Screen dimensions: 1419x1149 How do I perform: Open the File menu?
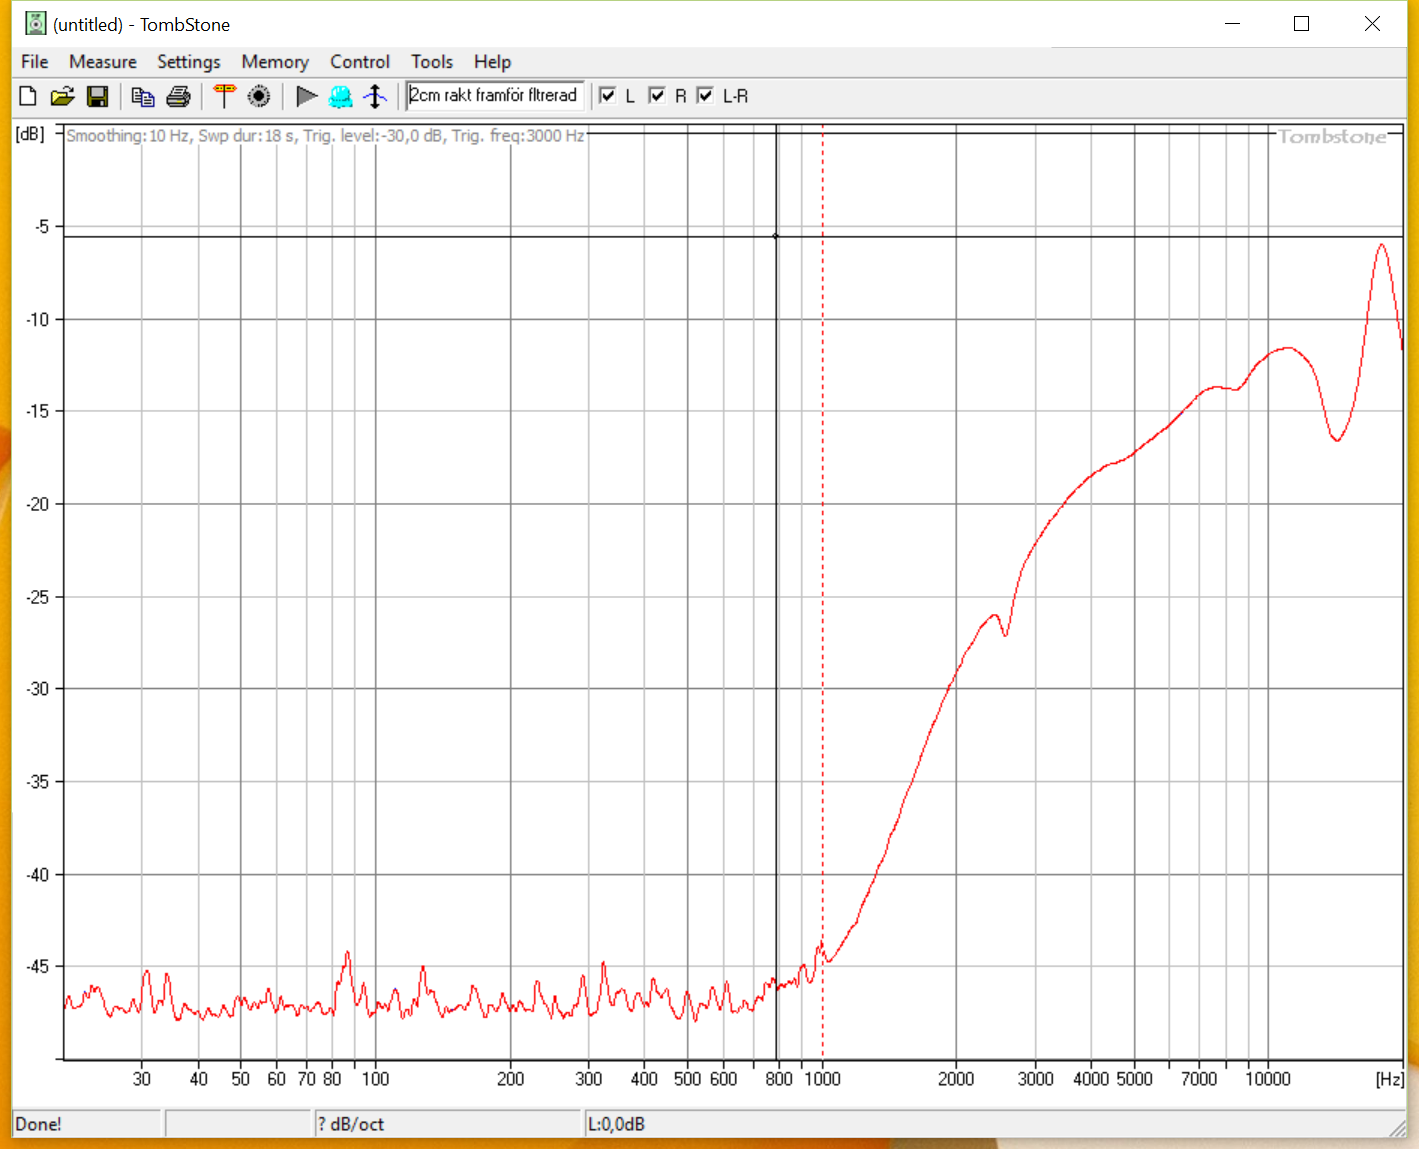(x=35, y=62)
